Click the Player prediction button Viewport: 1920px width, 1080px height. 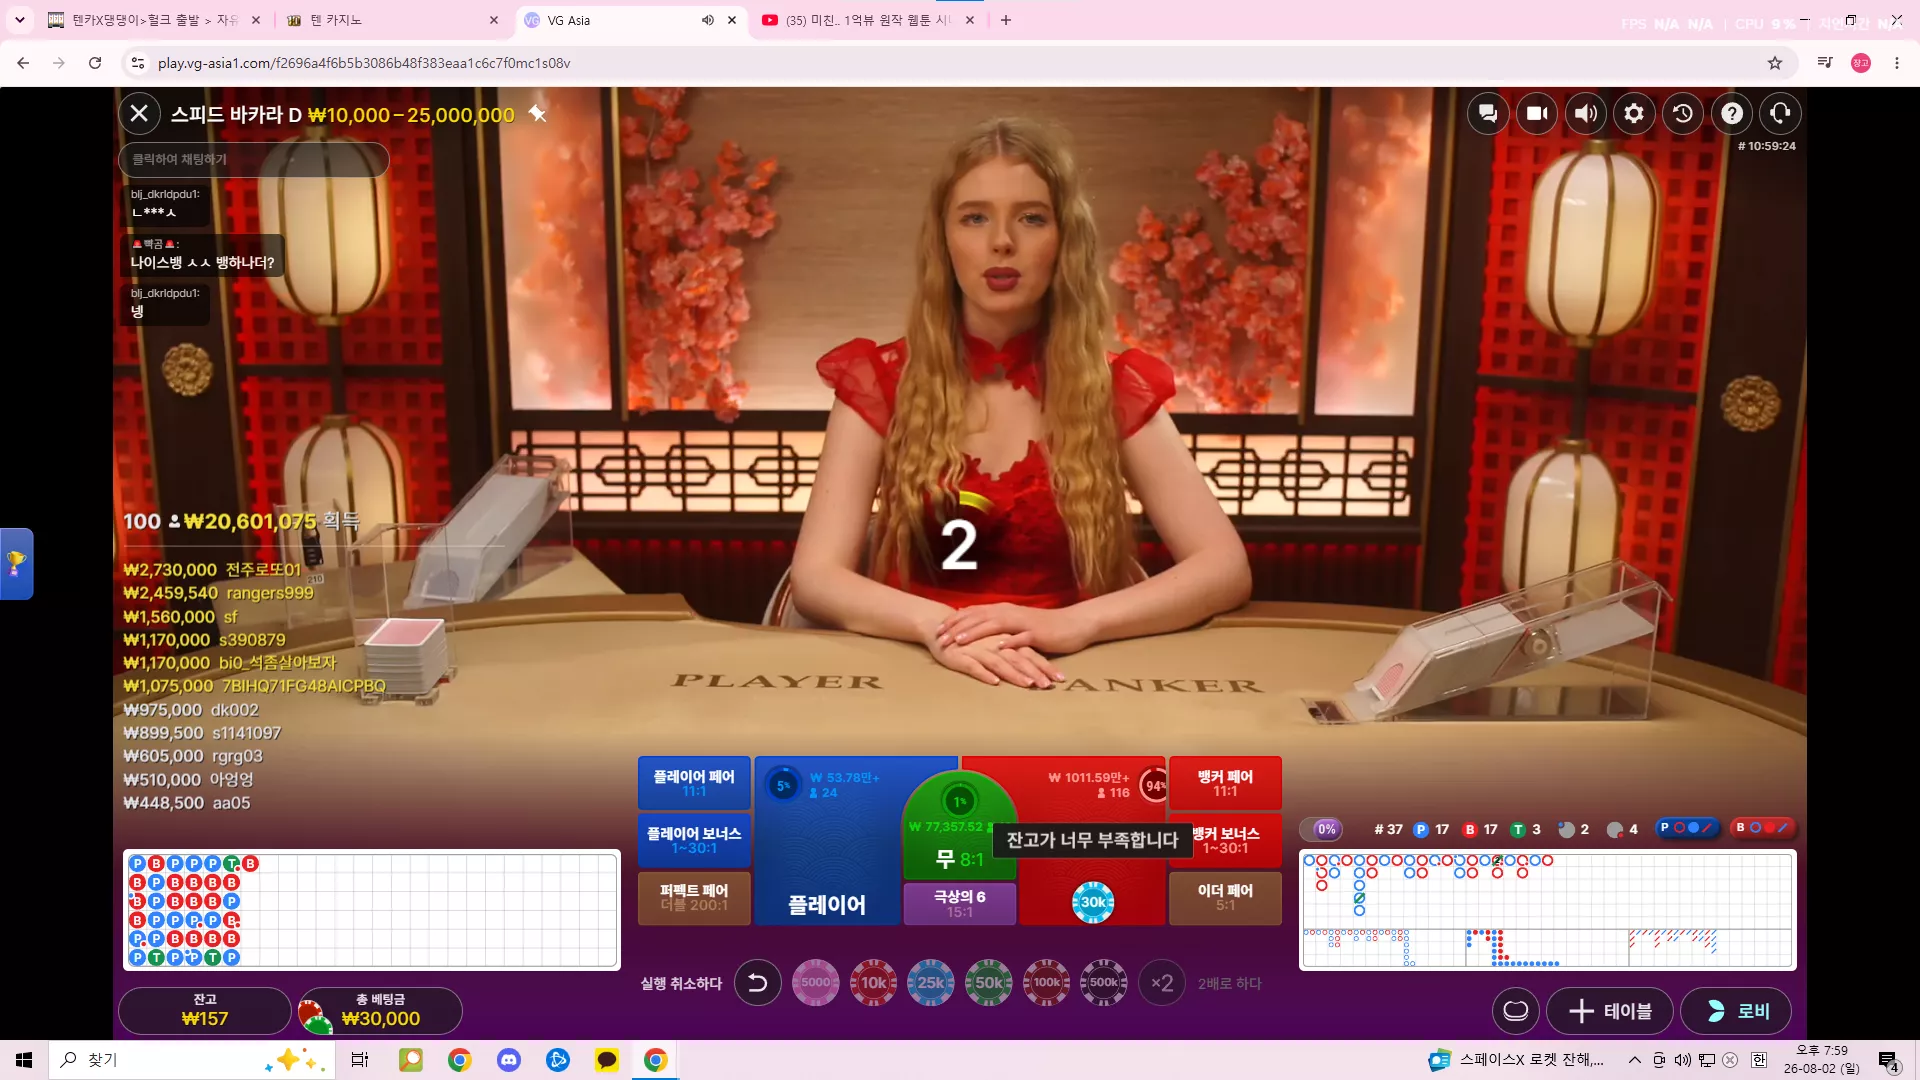pyautogui.click(x=1687, y=828)
